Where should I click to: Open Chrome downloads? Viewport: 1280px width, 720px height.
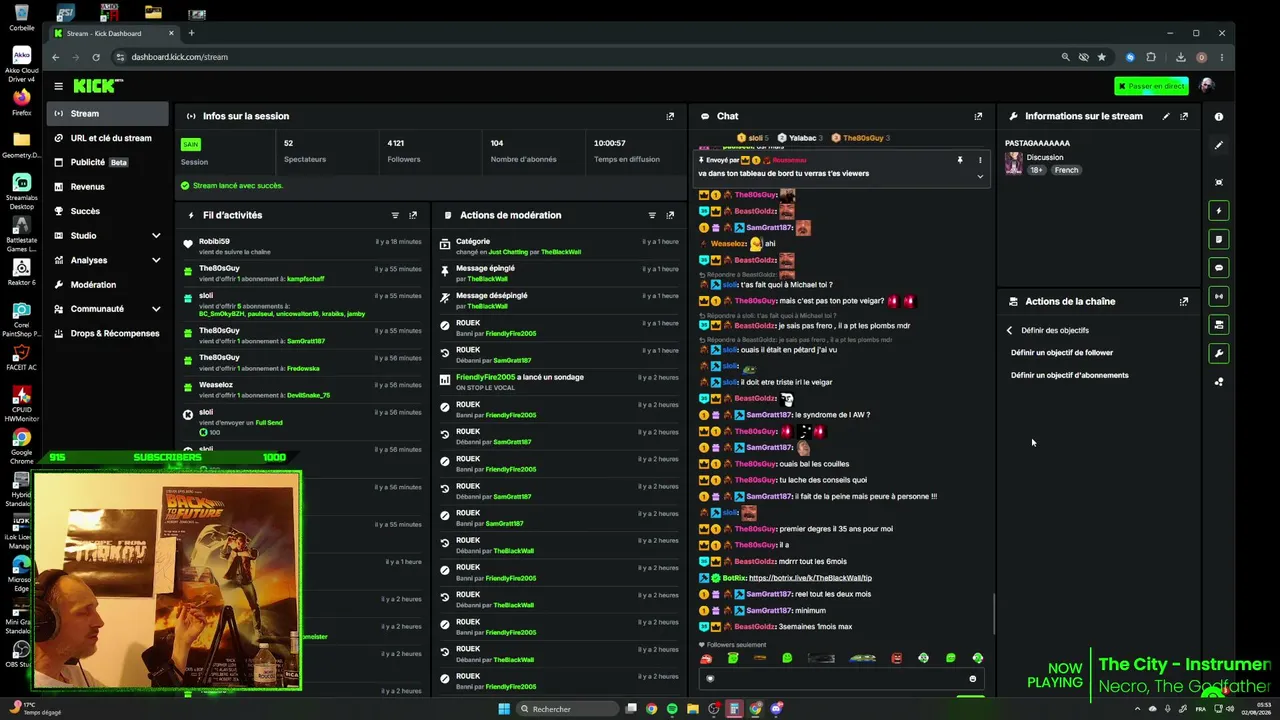point(1181,57)
